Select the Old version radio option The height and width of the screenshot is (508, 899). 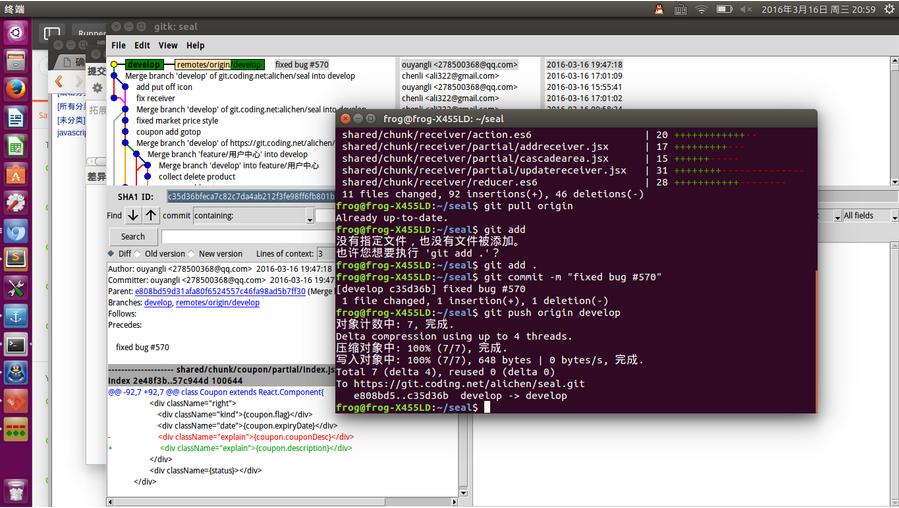point(138,254)
